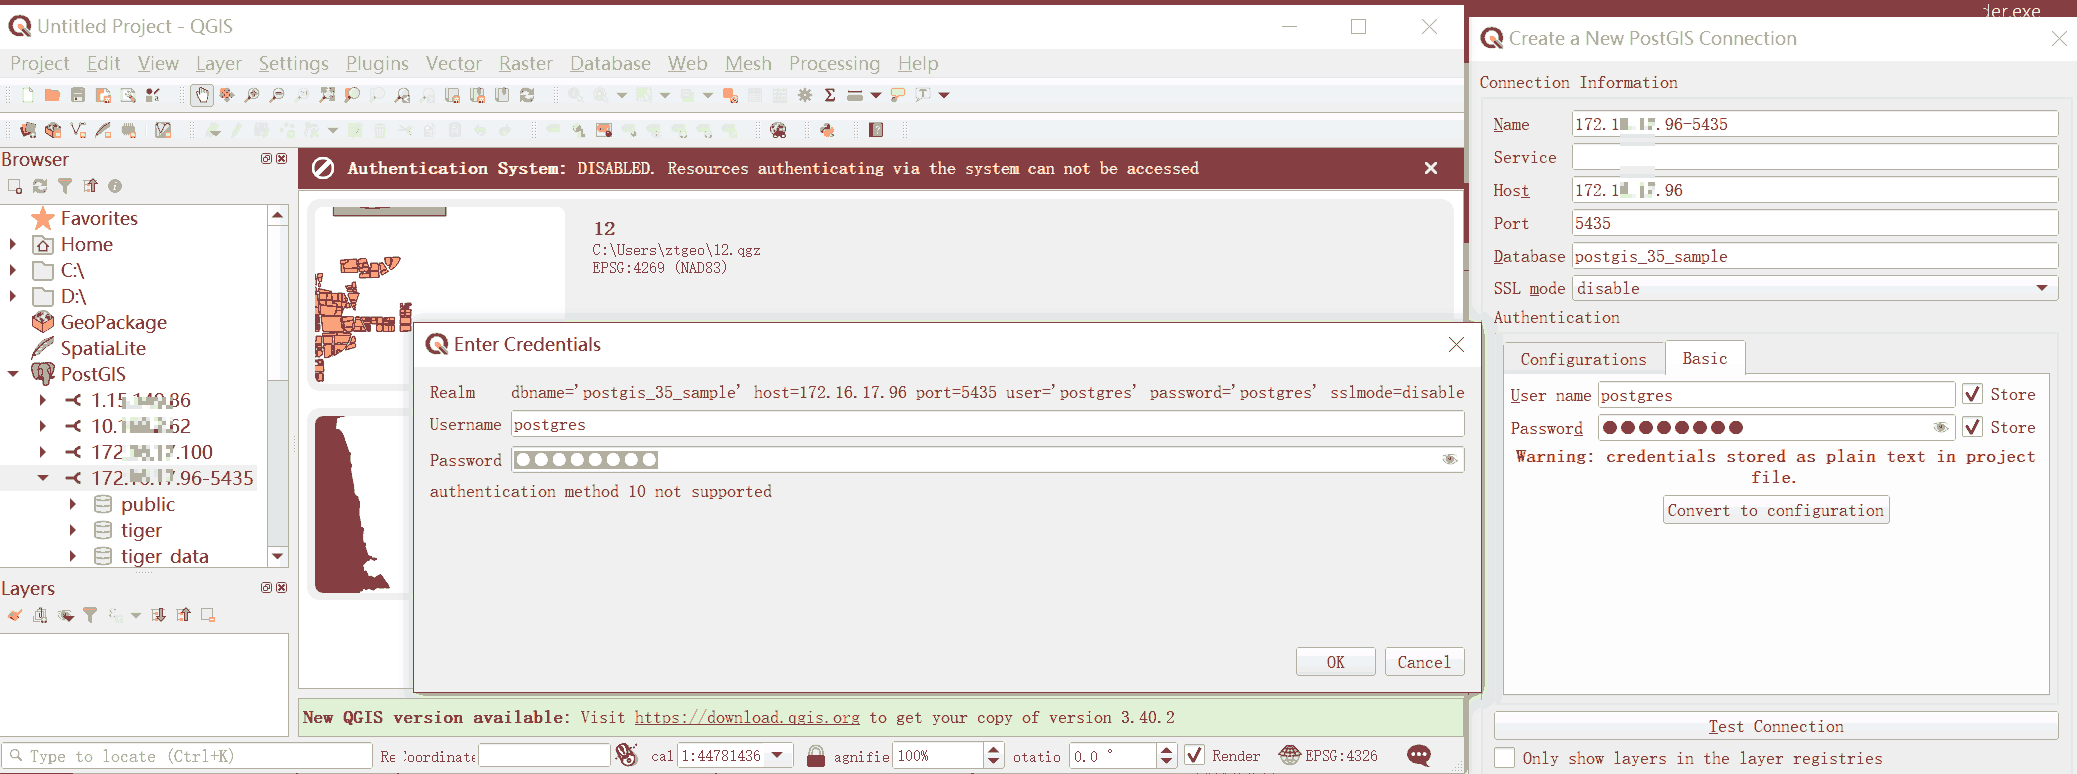Toggle the scale lock padlock icon

pos(816,756)
